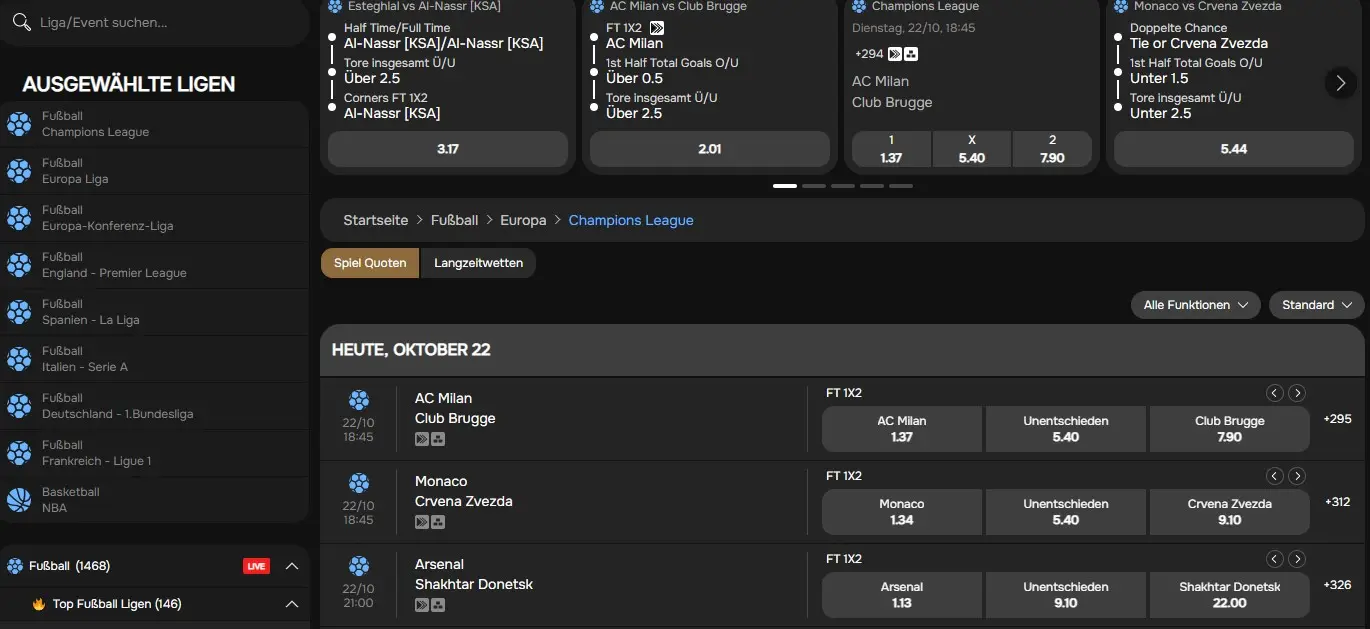The height and width of the screenshot is (629, 1370).
Task: Jump to the last carousel page indicator
Action: pos(901,186)
